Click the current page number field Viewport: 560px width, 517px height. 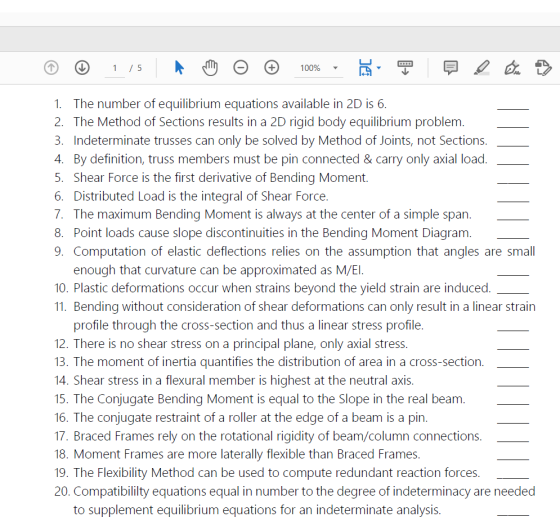(115, 68)
